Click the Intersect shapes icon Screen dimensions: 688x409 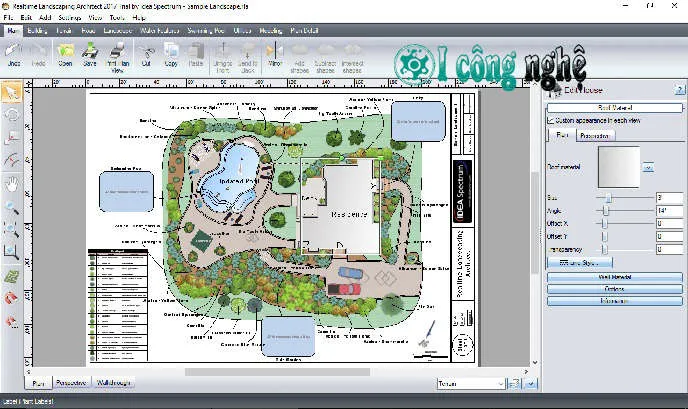pyautogui.click(x=352, y=57)
